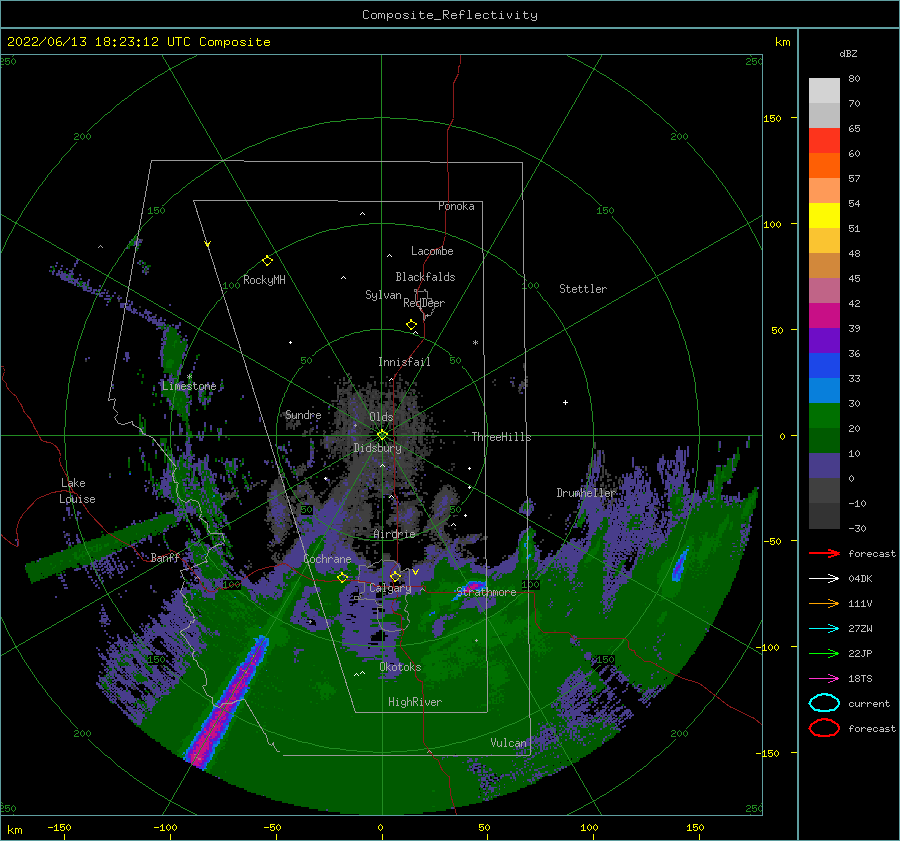Screen dimensions: 900x841
Task: Click the red 65 dBZ color swatch
Action: coord(824,140)
